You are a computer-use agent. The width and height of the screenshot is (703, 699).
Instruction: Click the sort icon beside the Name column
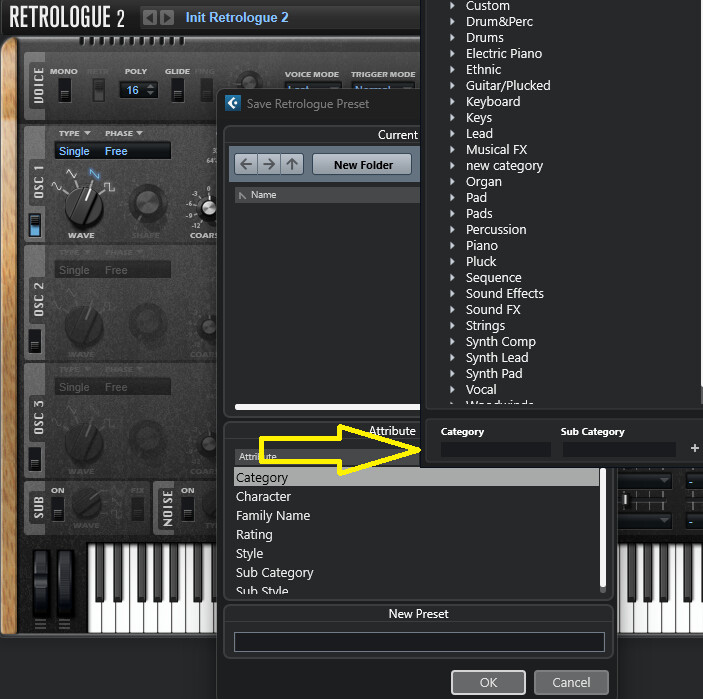click(243, 195)
